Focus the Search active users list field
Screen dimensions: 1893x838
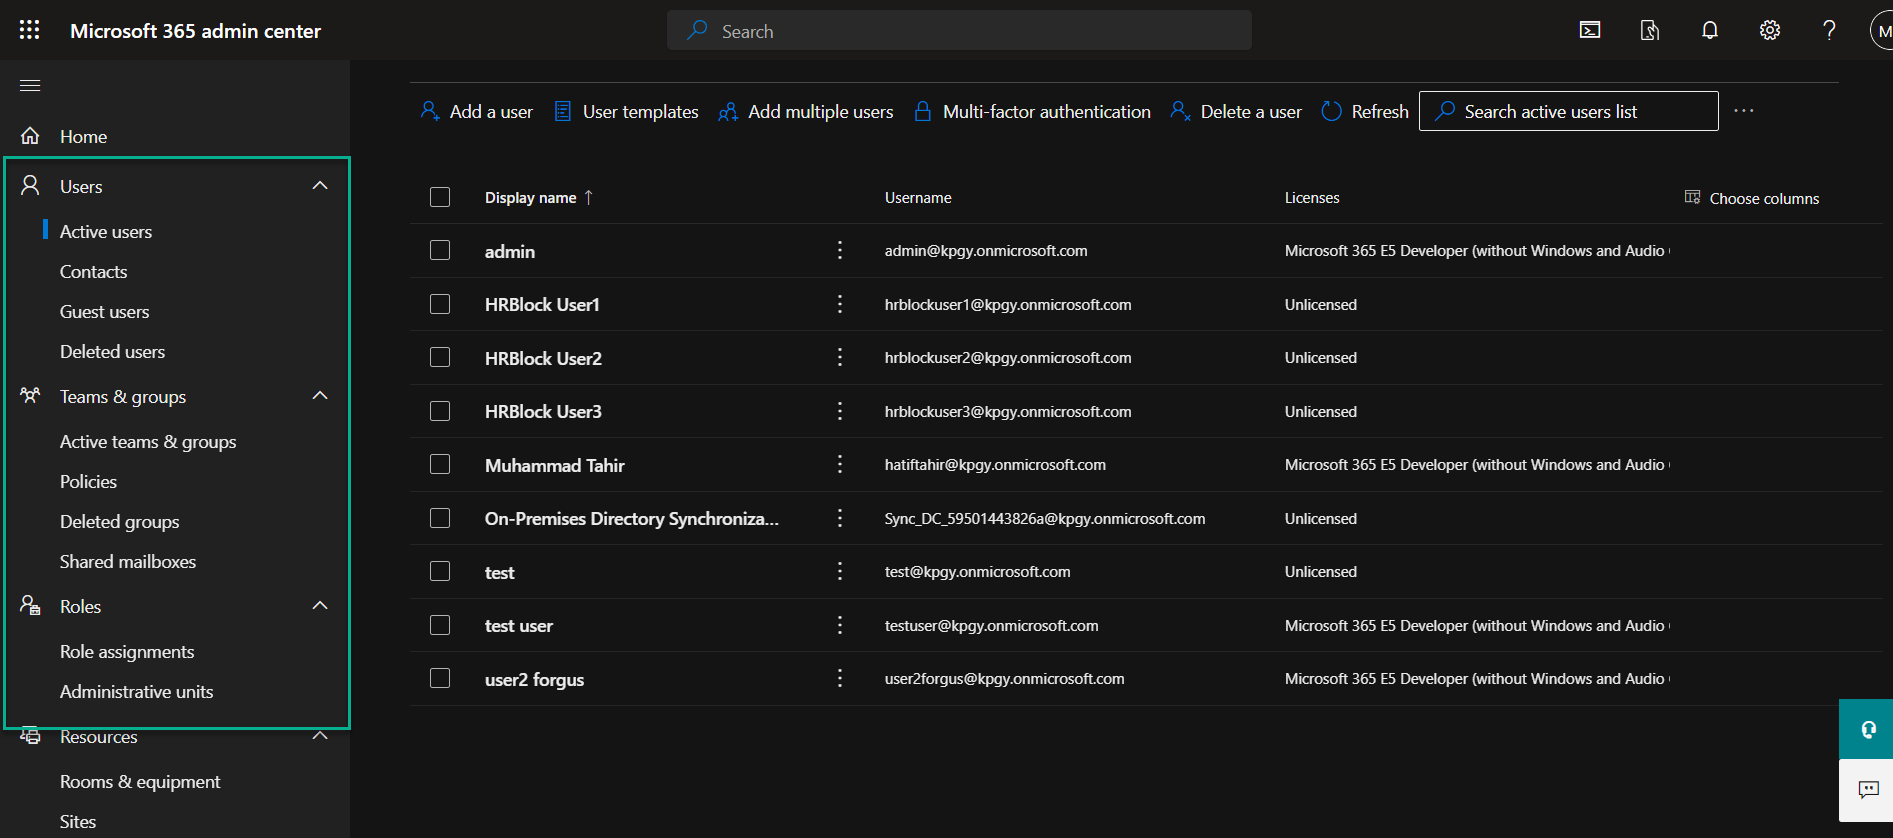(x=1568, y=111)
